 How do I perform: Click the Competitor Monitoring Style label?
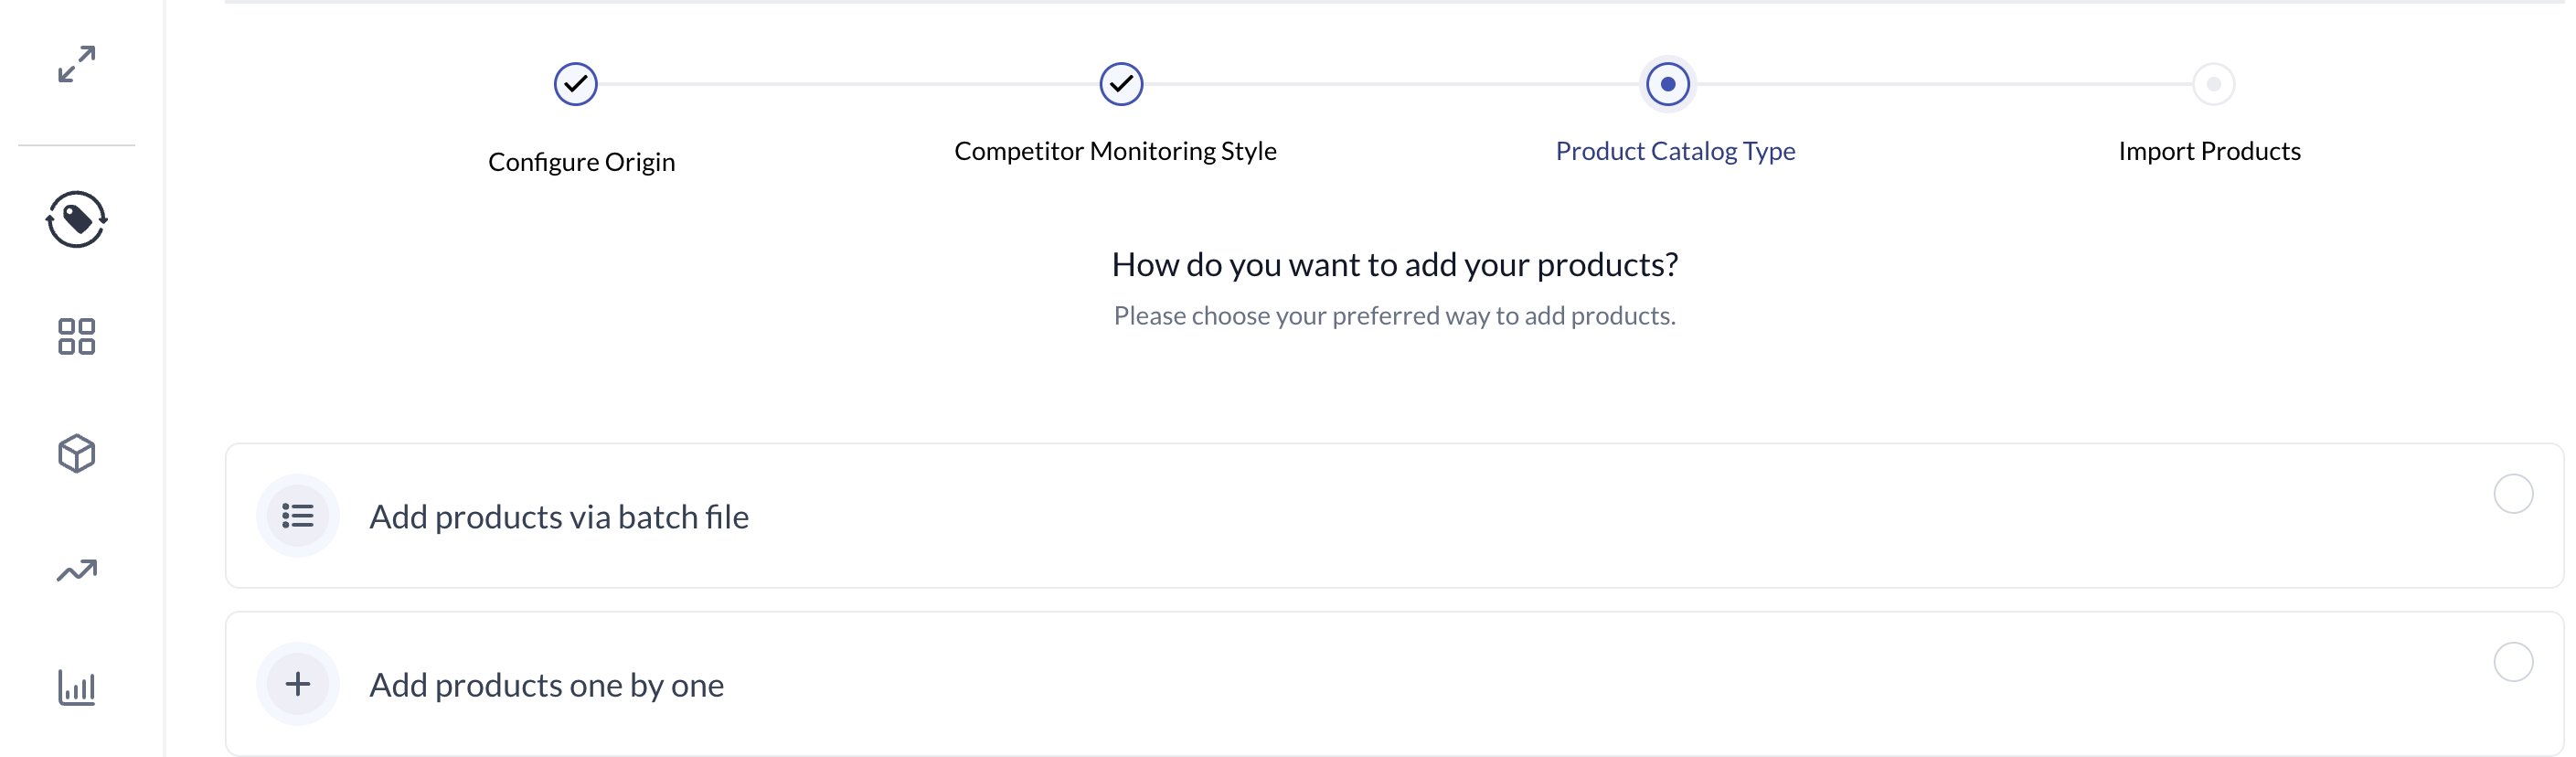(x=1116, y=151)
